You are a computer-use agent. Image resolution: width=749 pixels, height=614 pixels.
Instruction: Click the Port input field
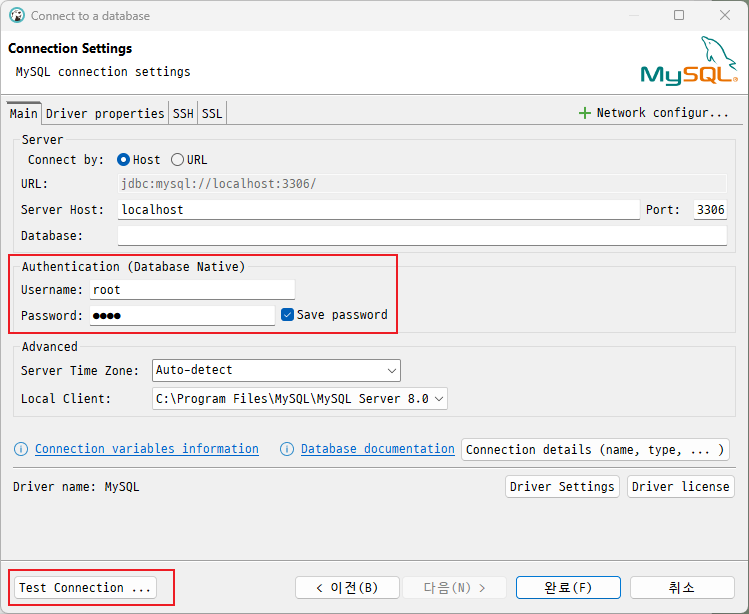[710, 210]
